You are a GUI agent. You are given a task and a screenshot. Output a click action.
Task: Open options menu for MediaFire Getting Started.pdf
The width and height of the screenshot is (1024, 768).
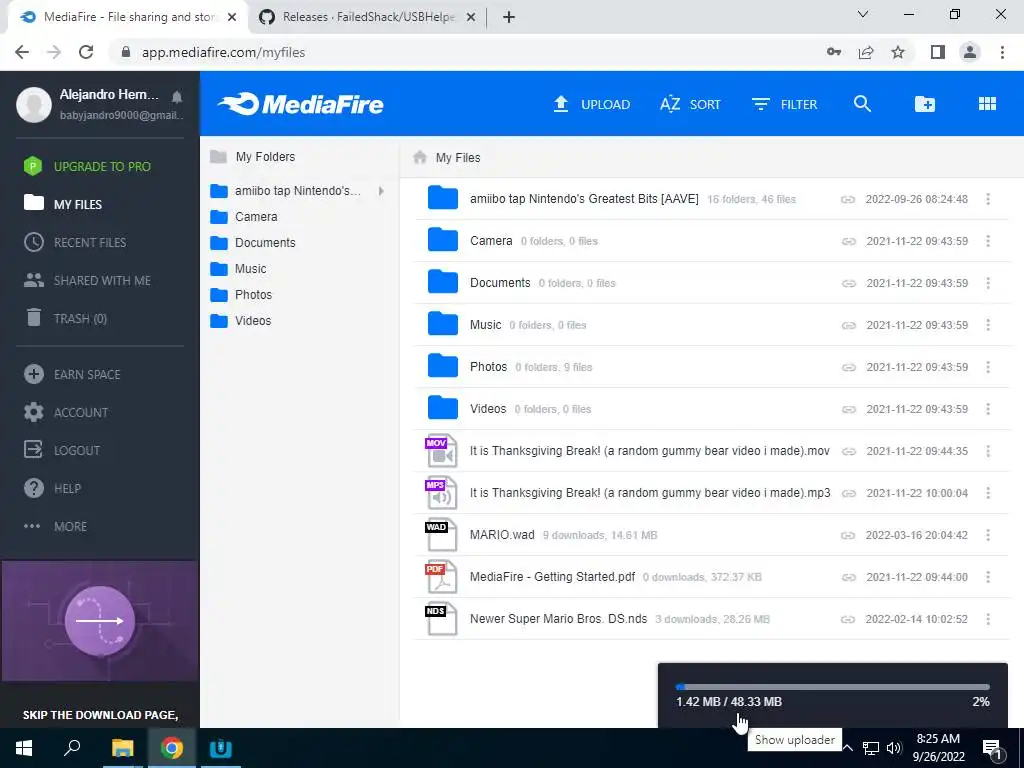click(988, 577)
